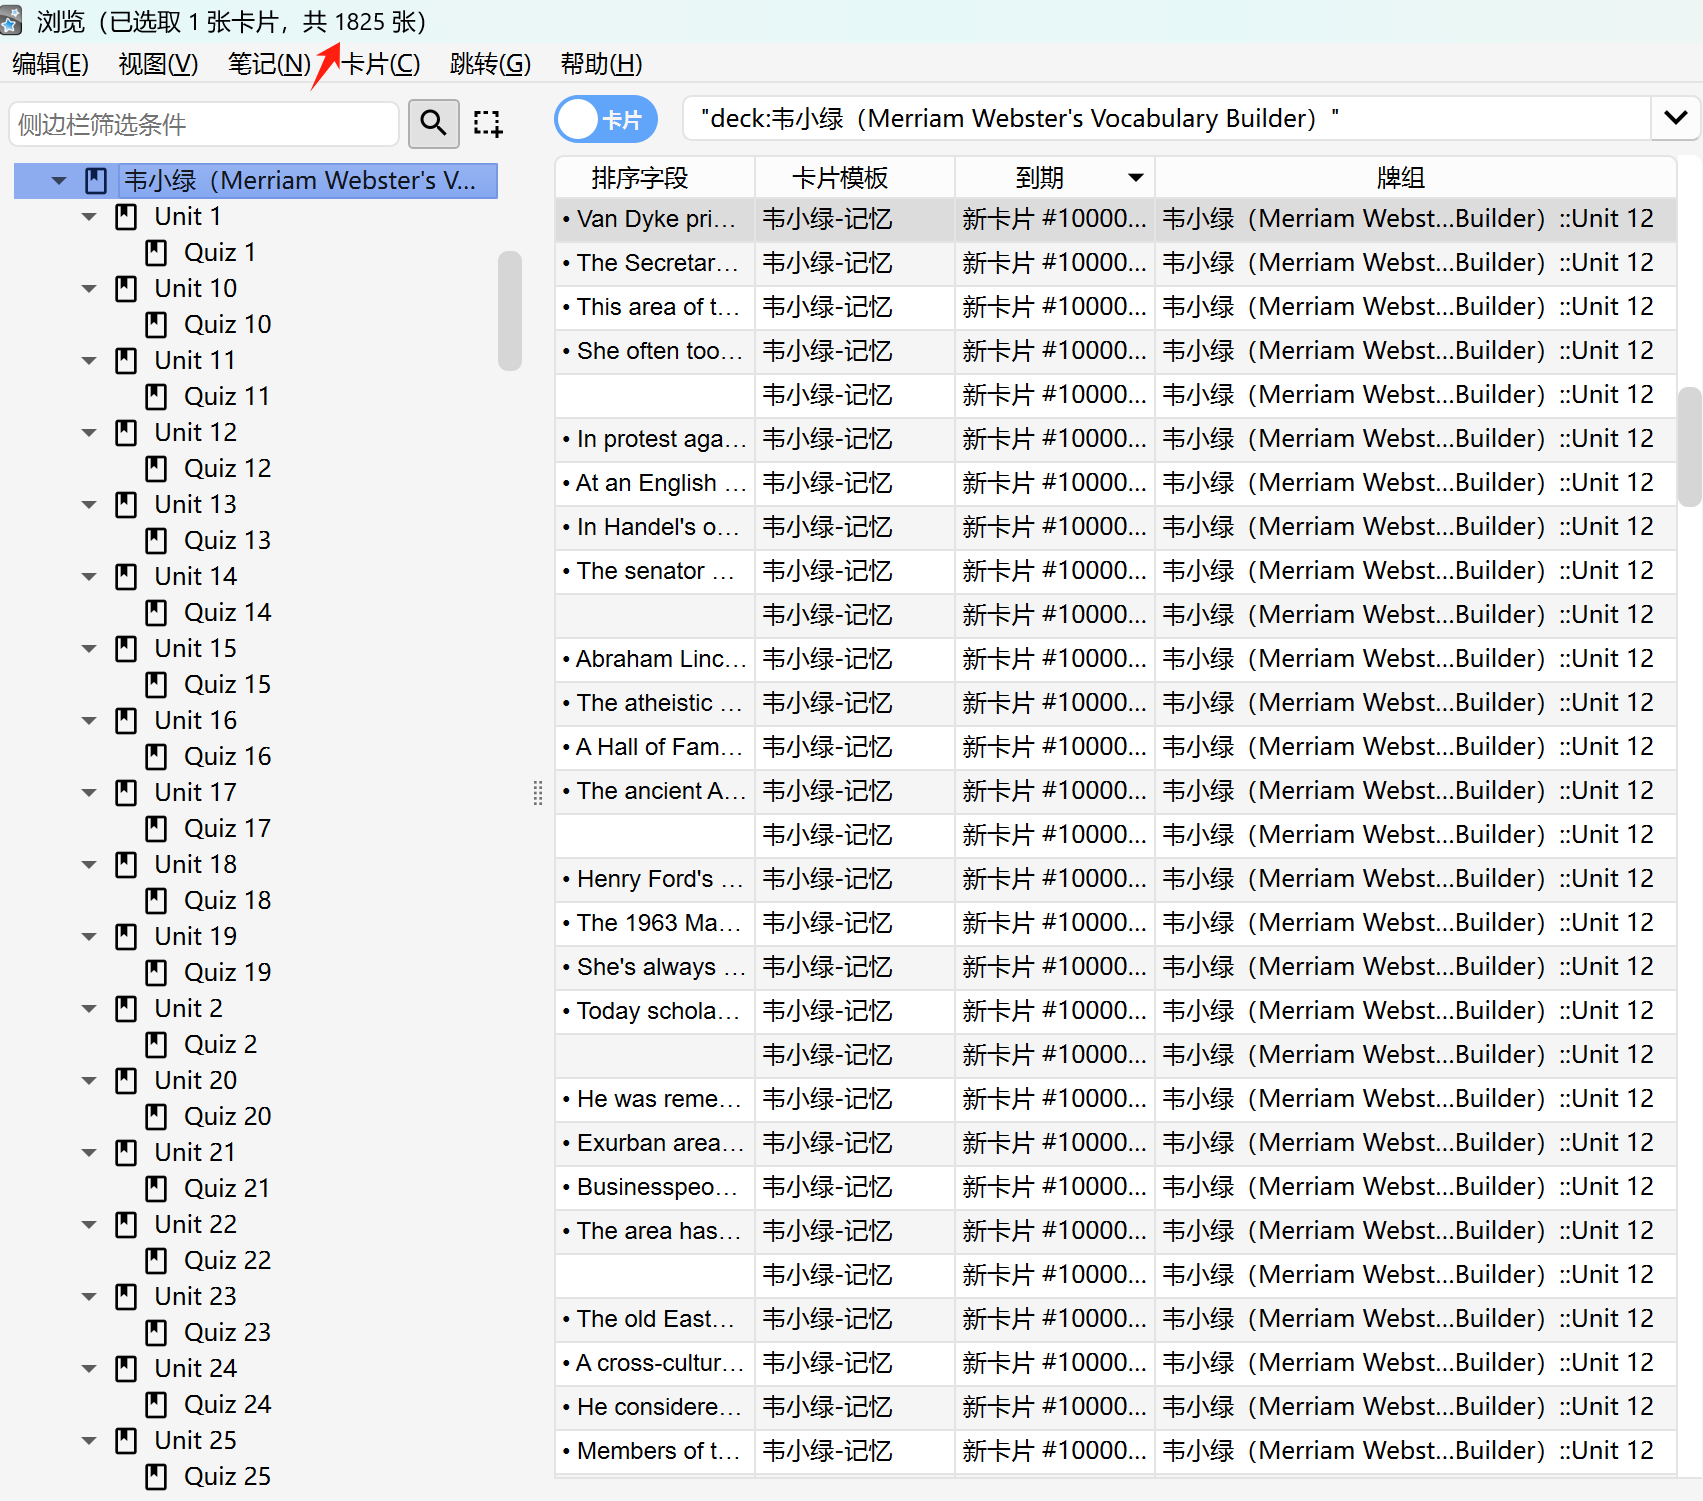Select the 'Exurban area…' card row

pos(1115,1143)
